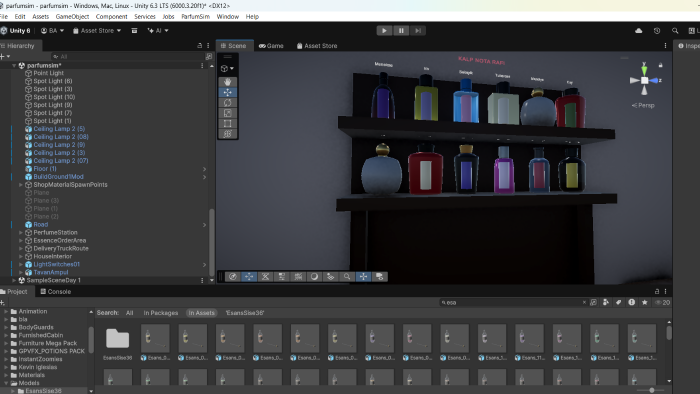Select the Rotate tool

[x=228, y=103]
